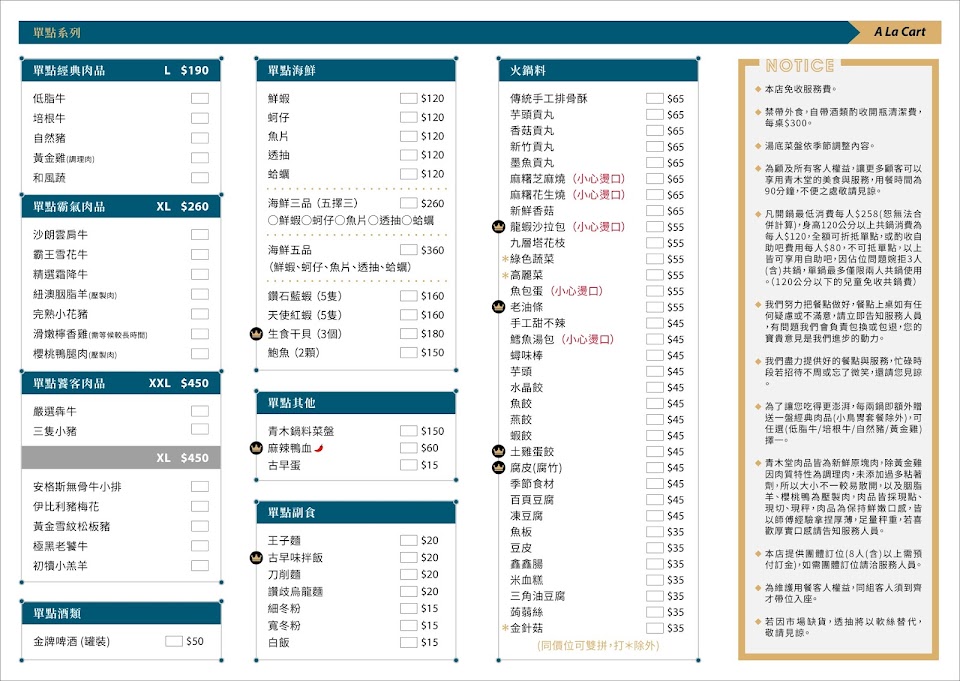Select the 魚片 circle under 海鮮三品

(340, 220)
